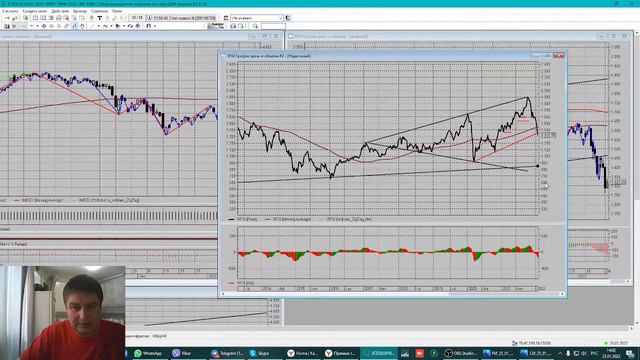The width and height of the screenshot is (640, 360).
Task: Select the hand pan tool icon
Action: point(82,26)
